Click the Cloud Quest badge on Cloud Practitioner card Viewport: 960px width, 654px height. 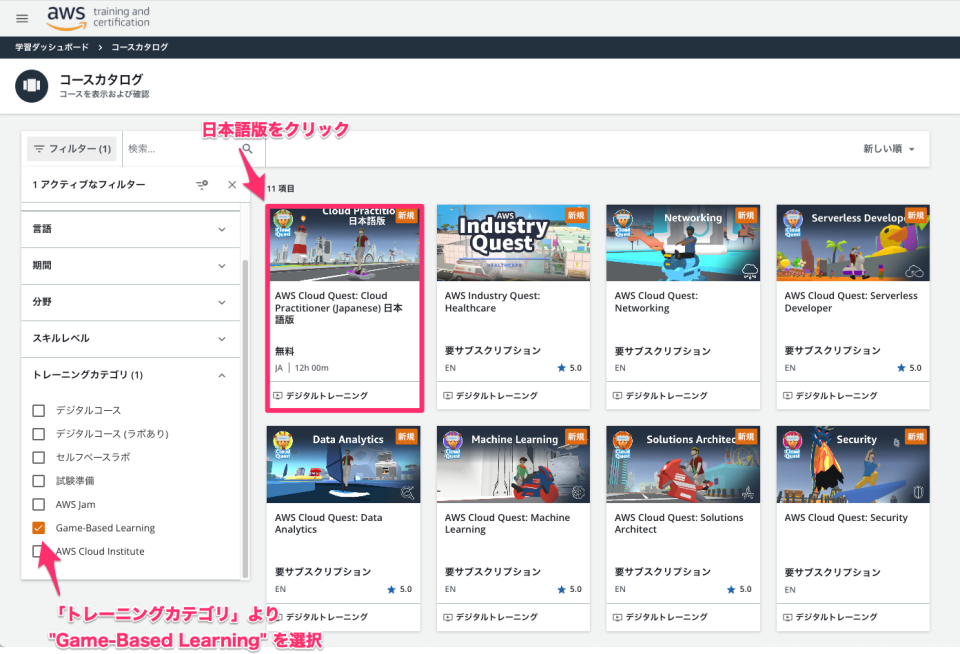(283, 224)
